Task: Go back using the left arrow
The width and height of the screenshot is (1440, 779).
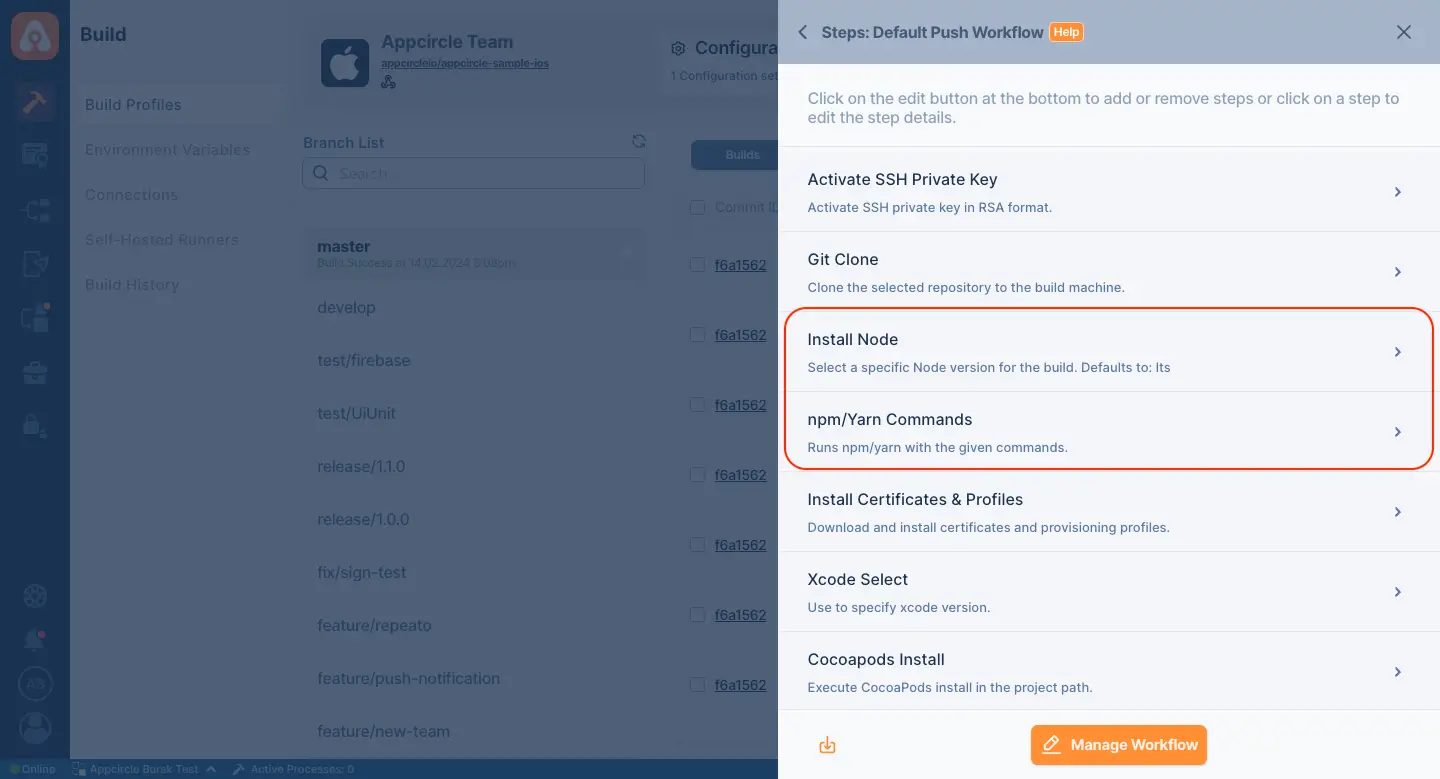Action: pos(802,32)
